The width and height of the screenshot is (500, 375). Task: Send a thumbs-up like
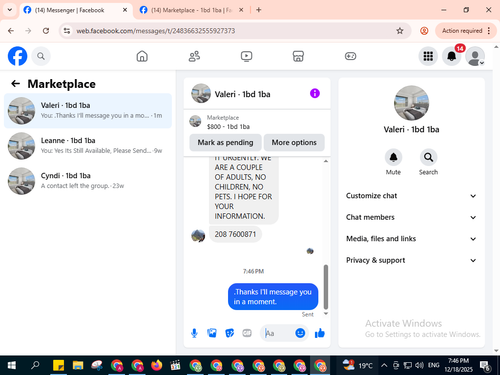coord(319,333)
